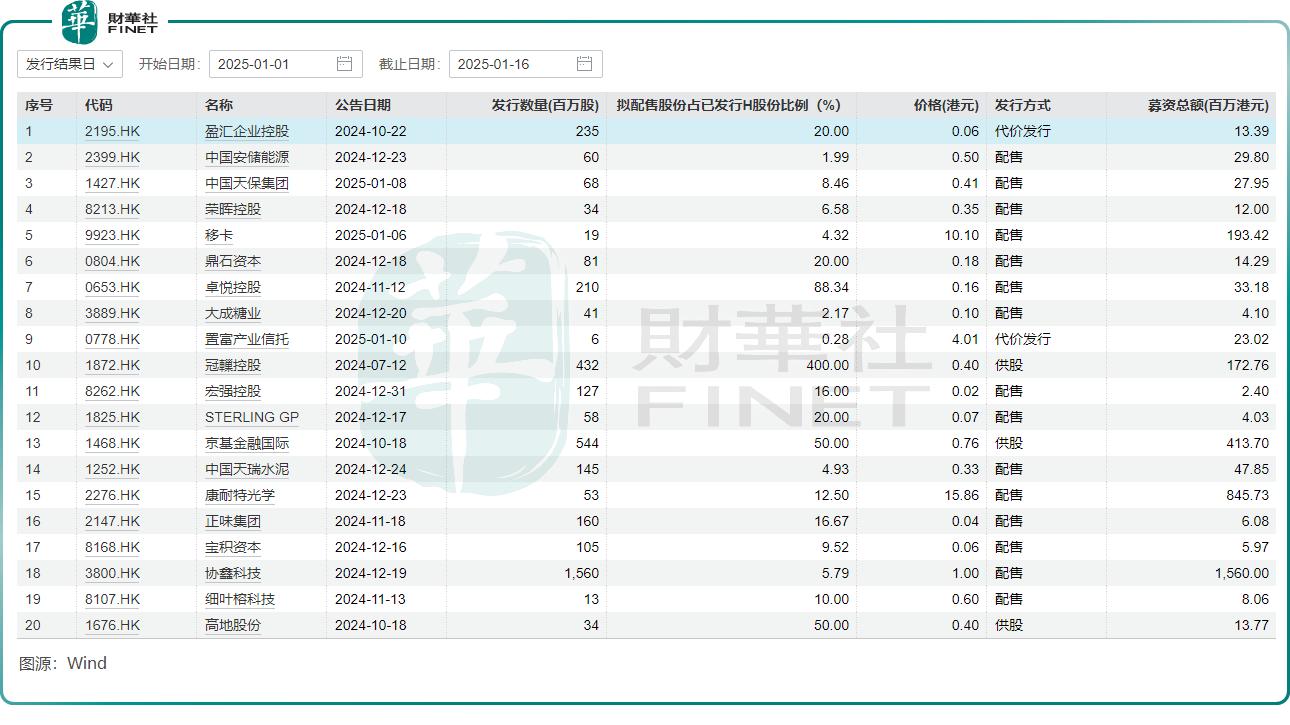Open stock code 1252.HK
The image size is (1290, 725).
pos(113,469)
